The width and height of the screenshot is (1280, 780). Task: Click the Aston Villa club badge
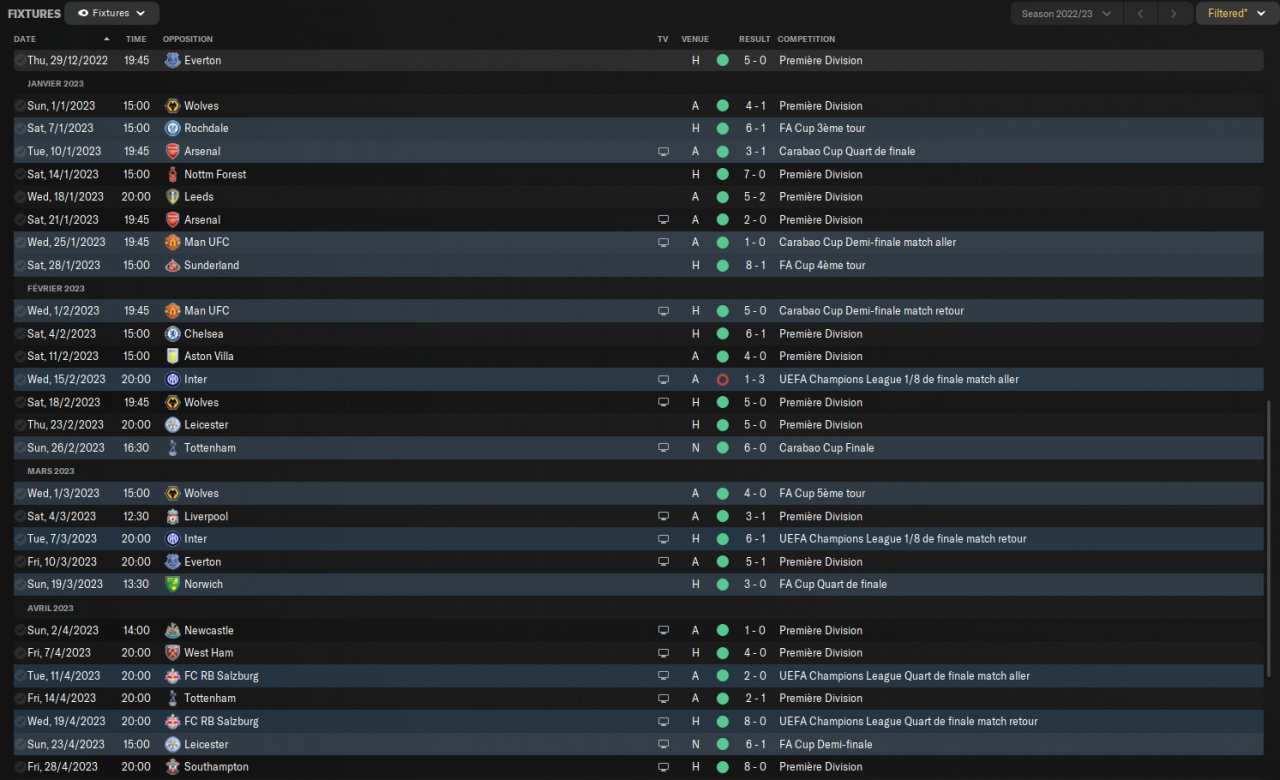pyautogui.click(x=172, y=356)
